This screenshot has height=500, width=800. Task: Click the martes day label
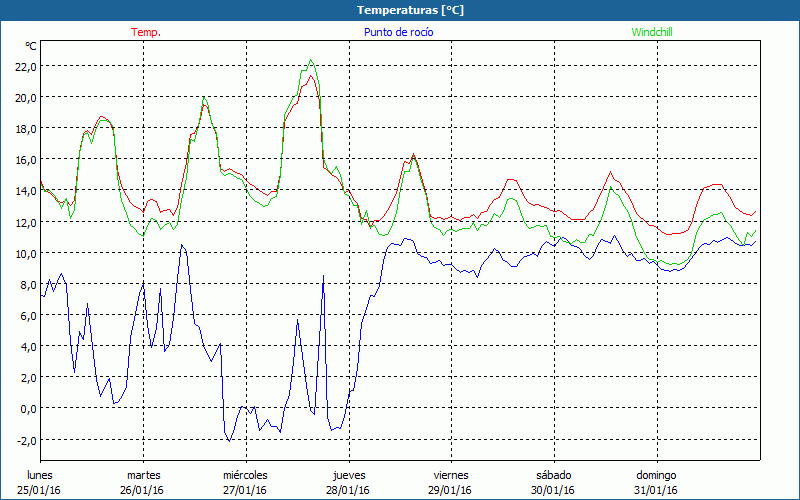[x=143, y=475]
